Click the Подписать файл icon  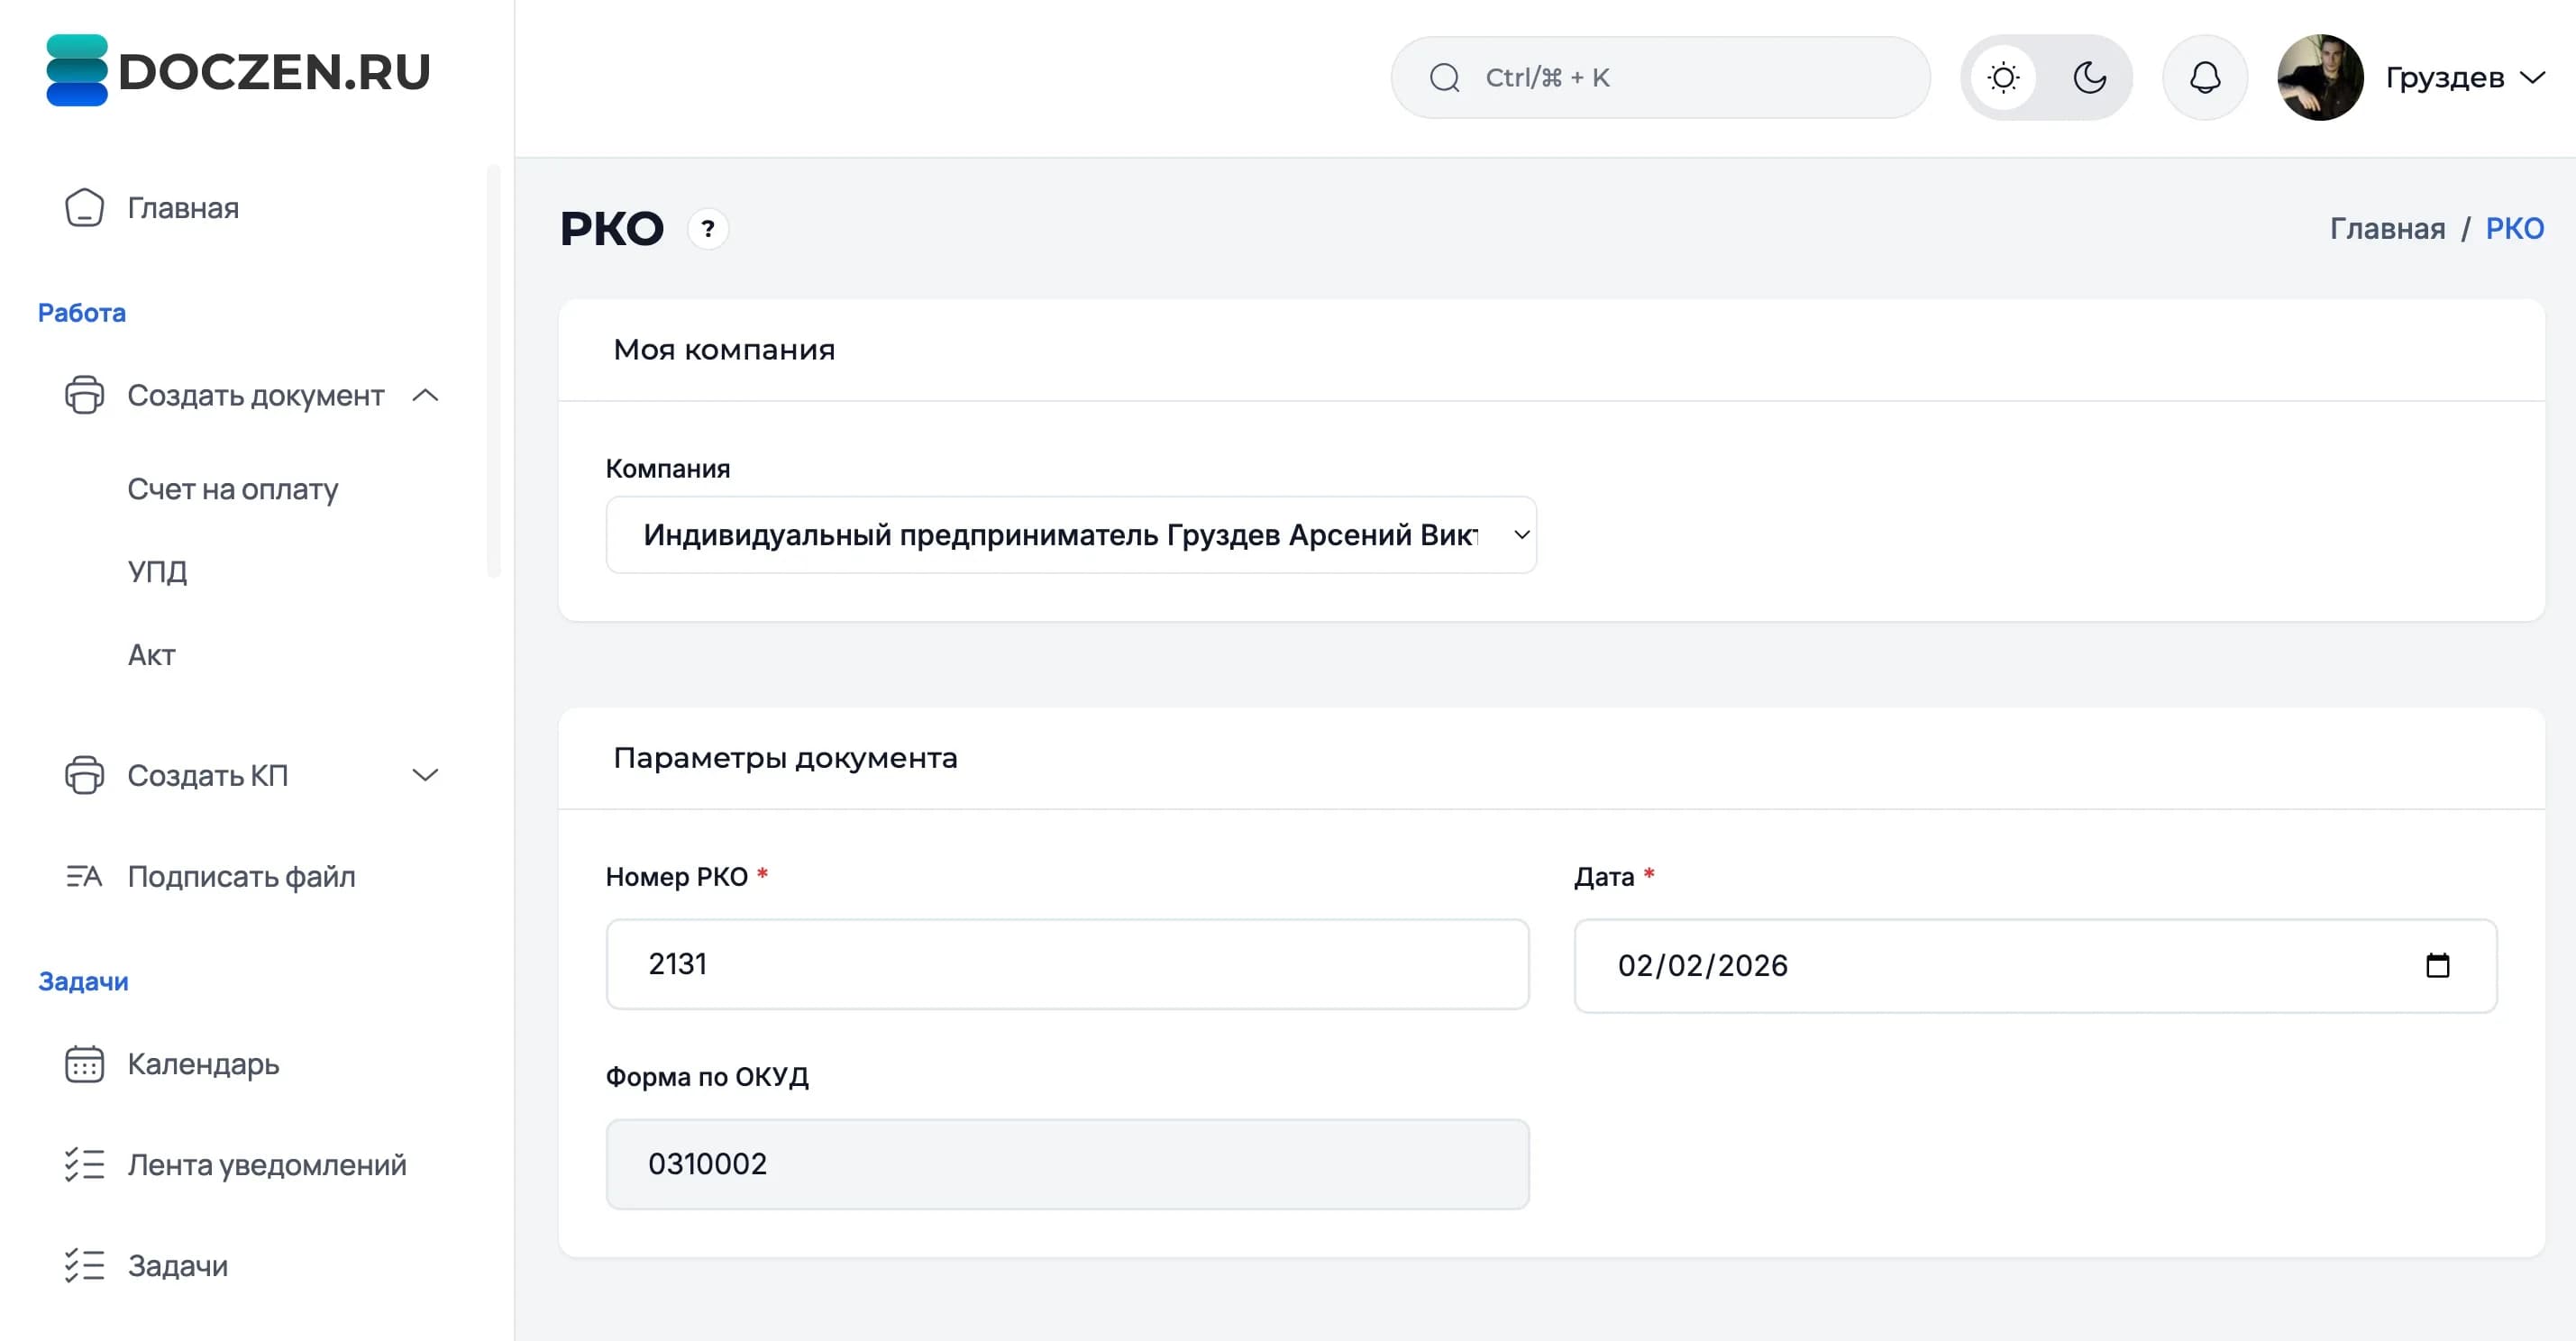coord(84,877)
